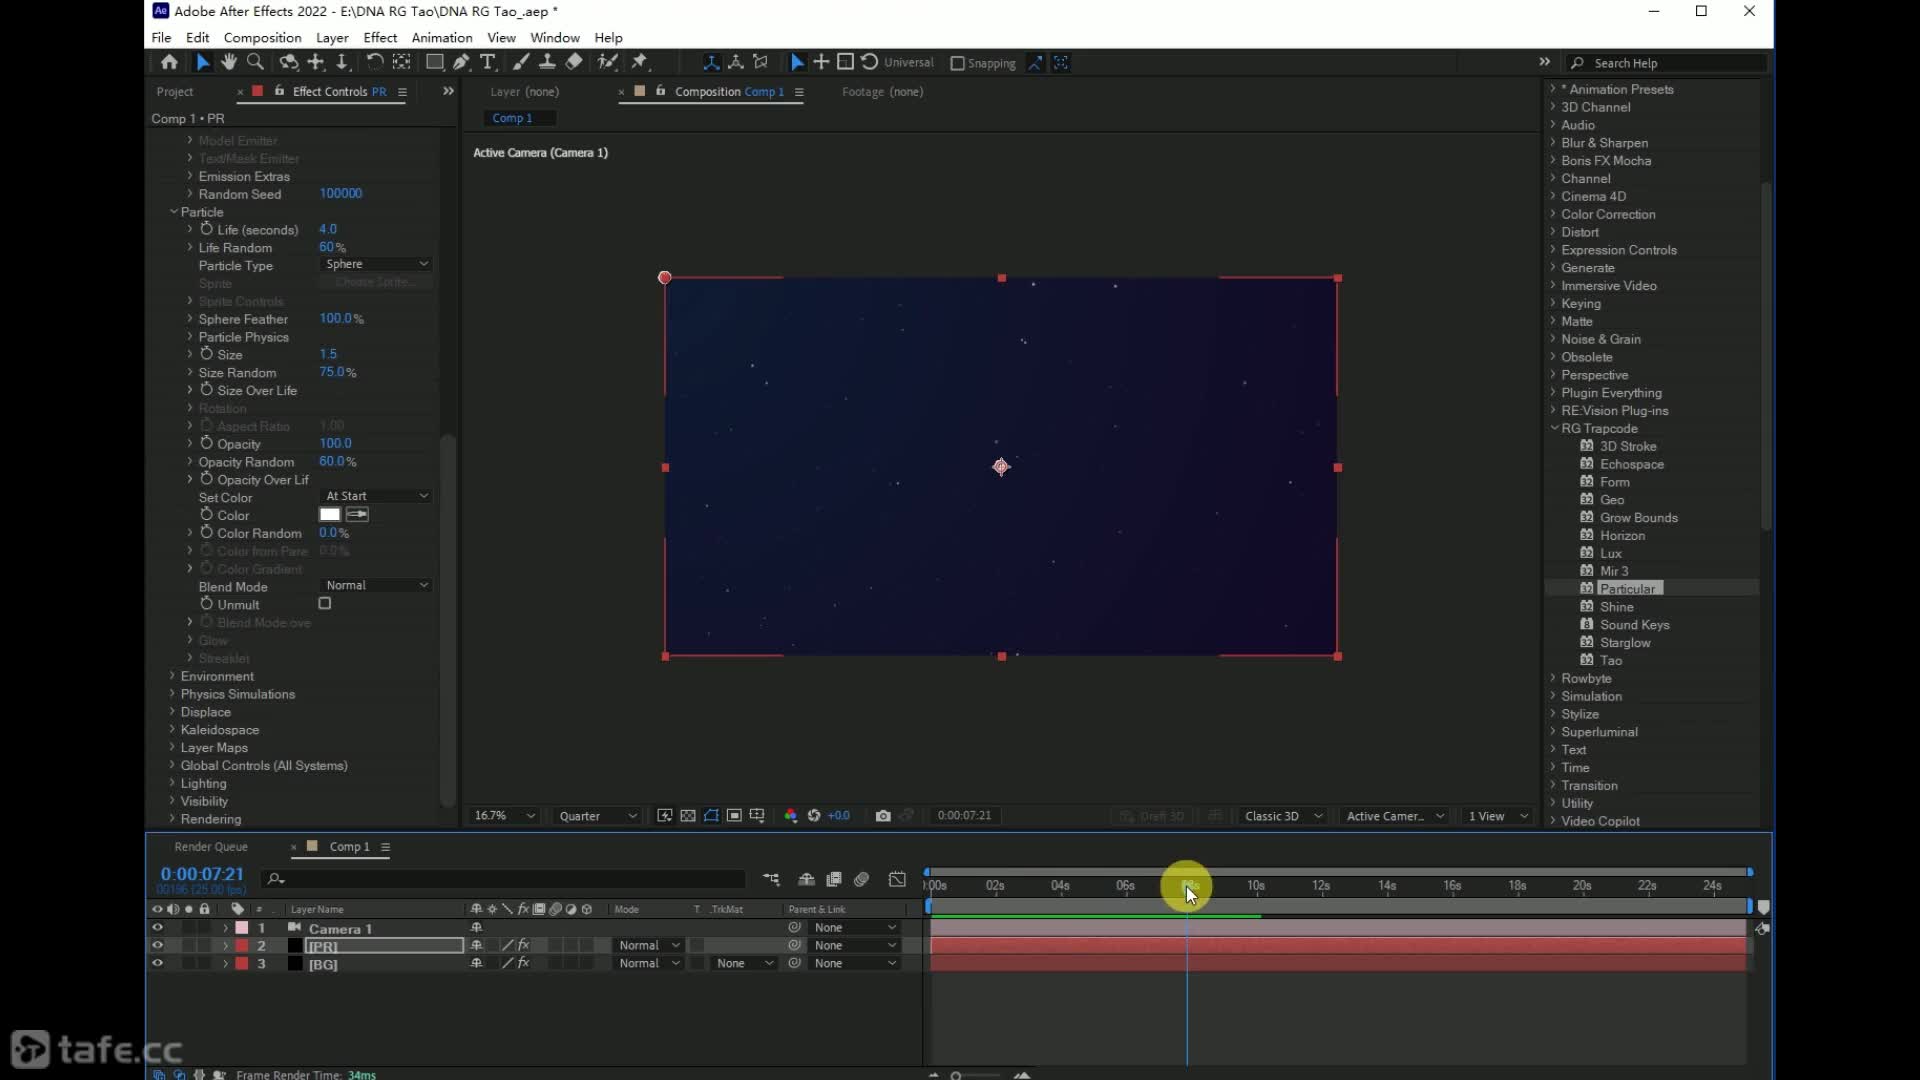This screenshot has width=1920, height=1080.
Task: Open the Animation menu
Action: tap(442, 37)
